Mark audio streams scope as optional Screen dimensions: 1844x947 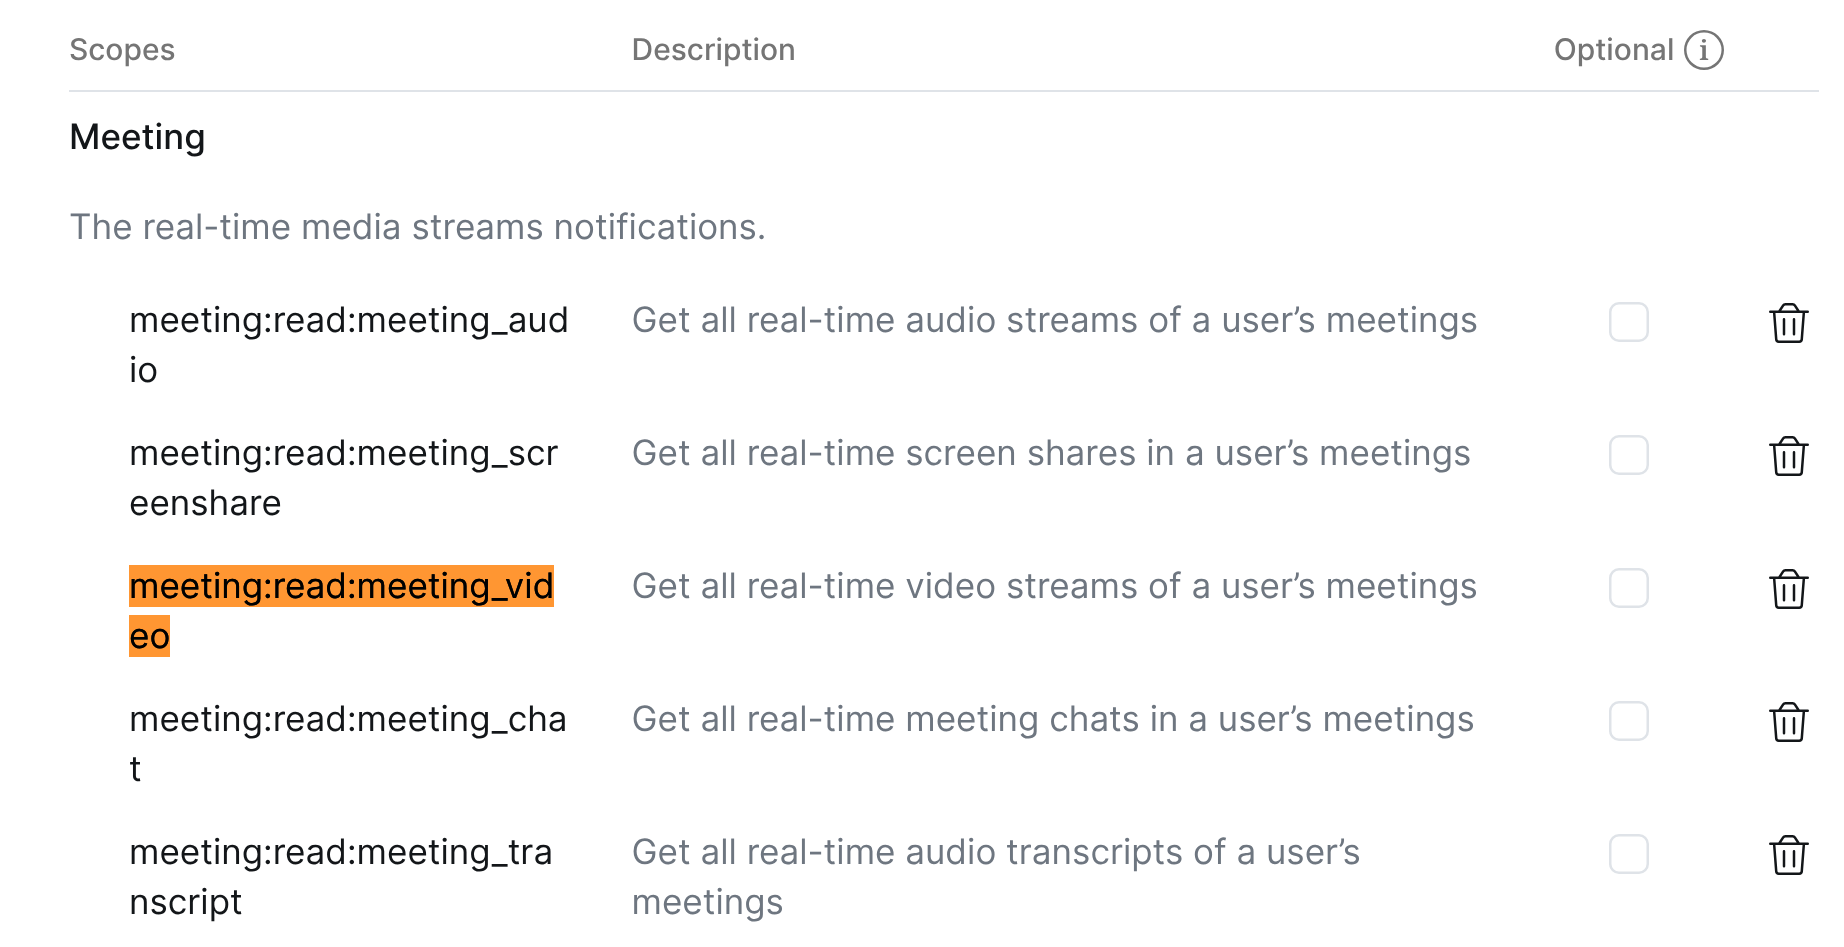(x=1628, y=322)
